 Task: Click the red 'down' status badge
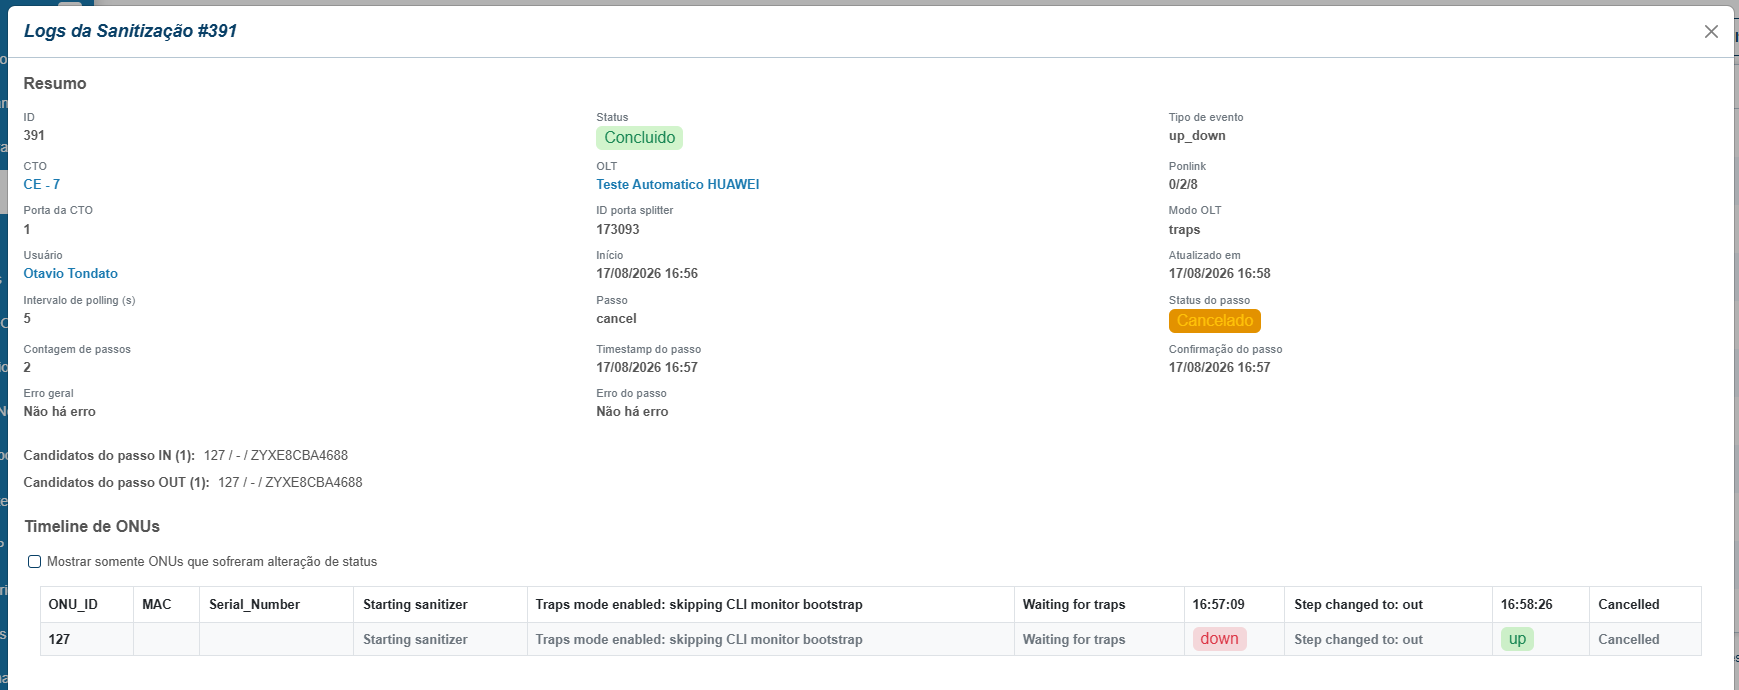pos(1219,639)
